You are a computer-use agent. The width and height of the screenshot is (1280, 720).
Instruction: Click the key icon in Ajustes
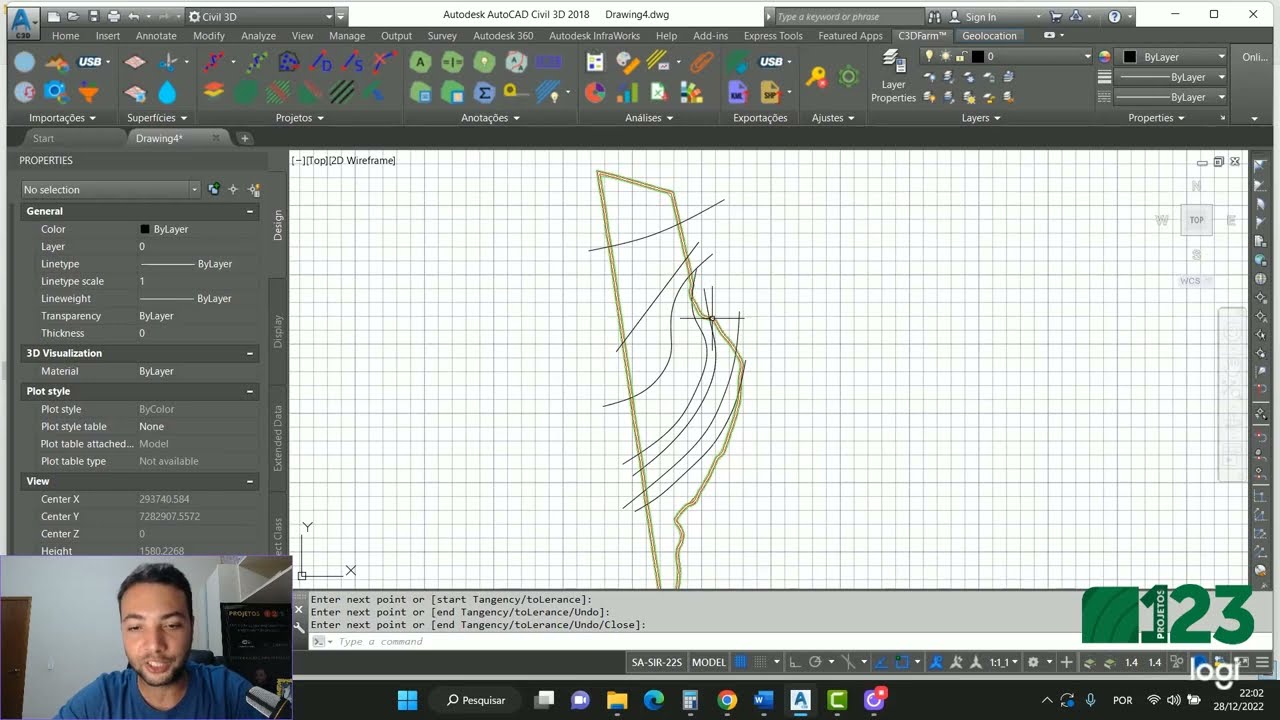817,76
